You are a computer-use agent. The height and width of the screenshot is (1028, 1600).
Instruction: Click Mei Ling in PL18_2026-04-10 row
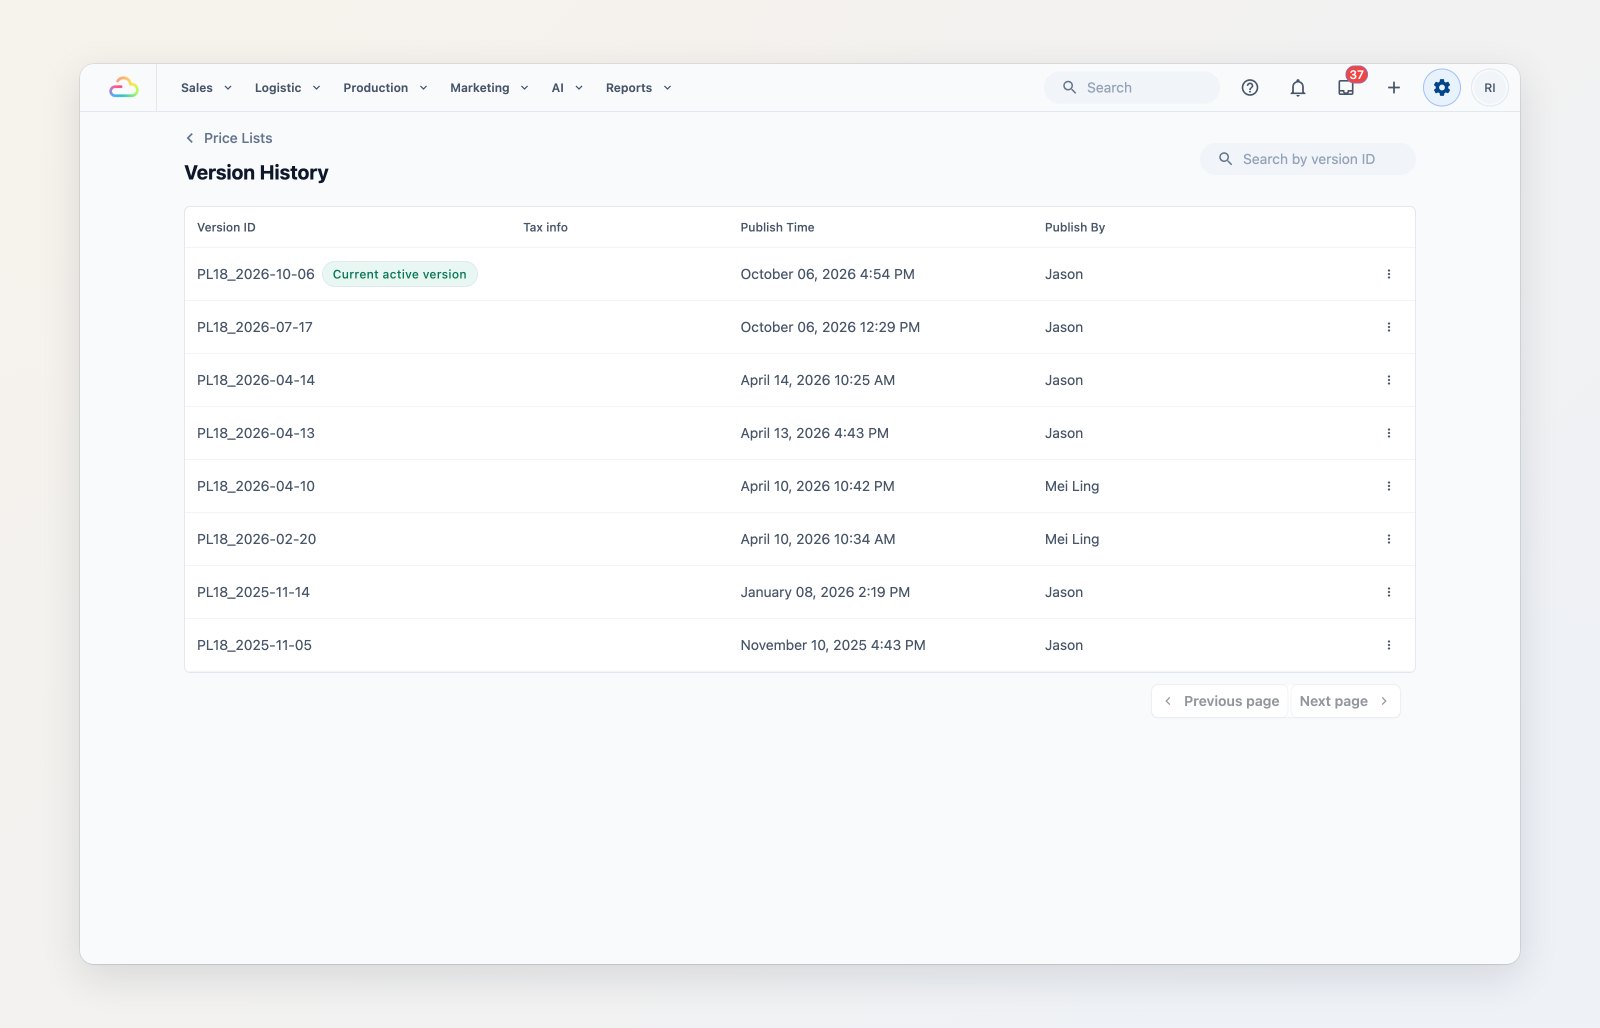tap(1072, 486)
